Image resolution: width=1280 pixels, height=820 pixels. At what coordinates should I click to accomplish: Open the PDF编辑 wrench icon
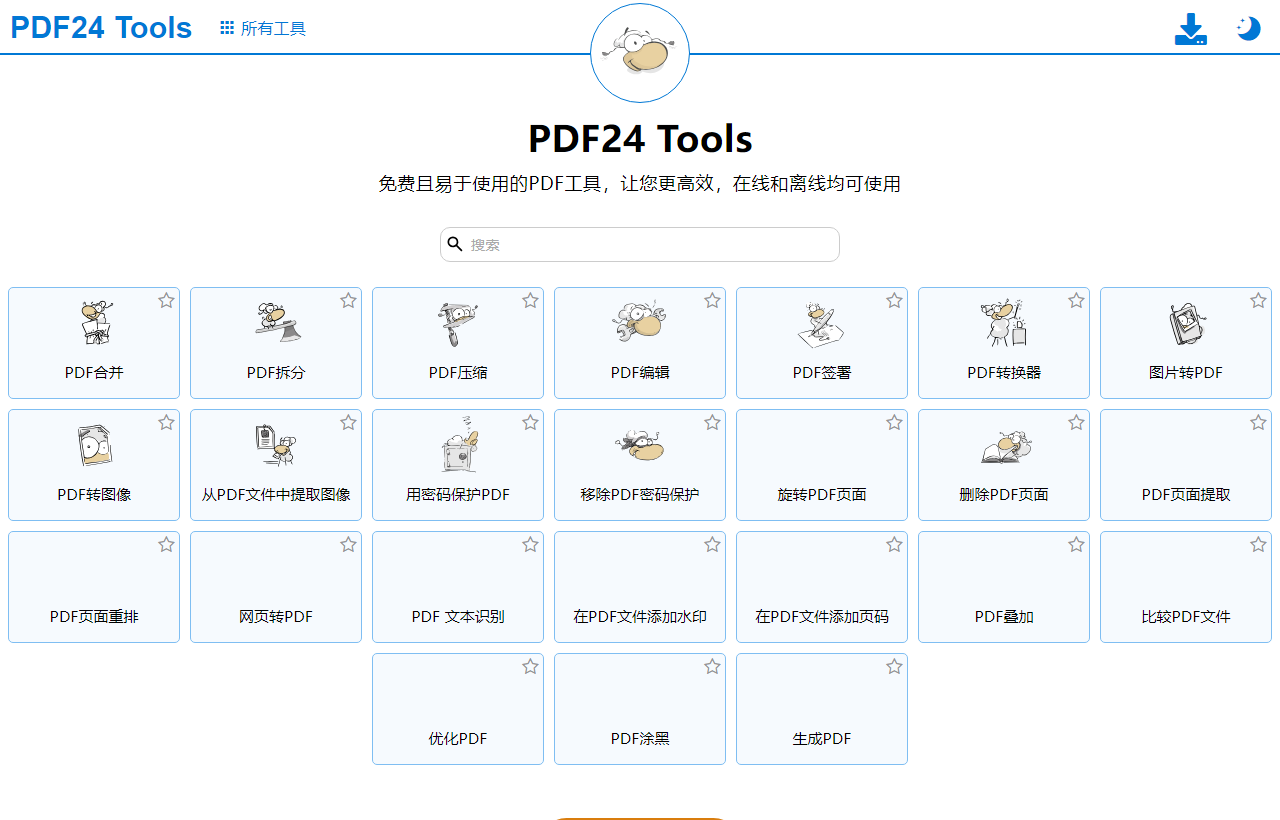point(640,321)
